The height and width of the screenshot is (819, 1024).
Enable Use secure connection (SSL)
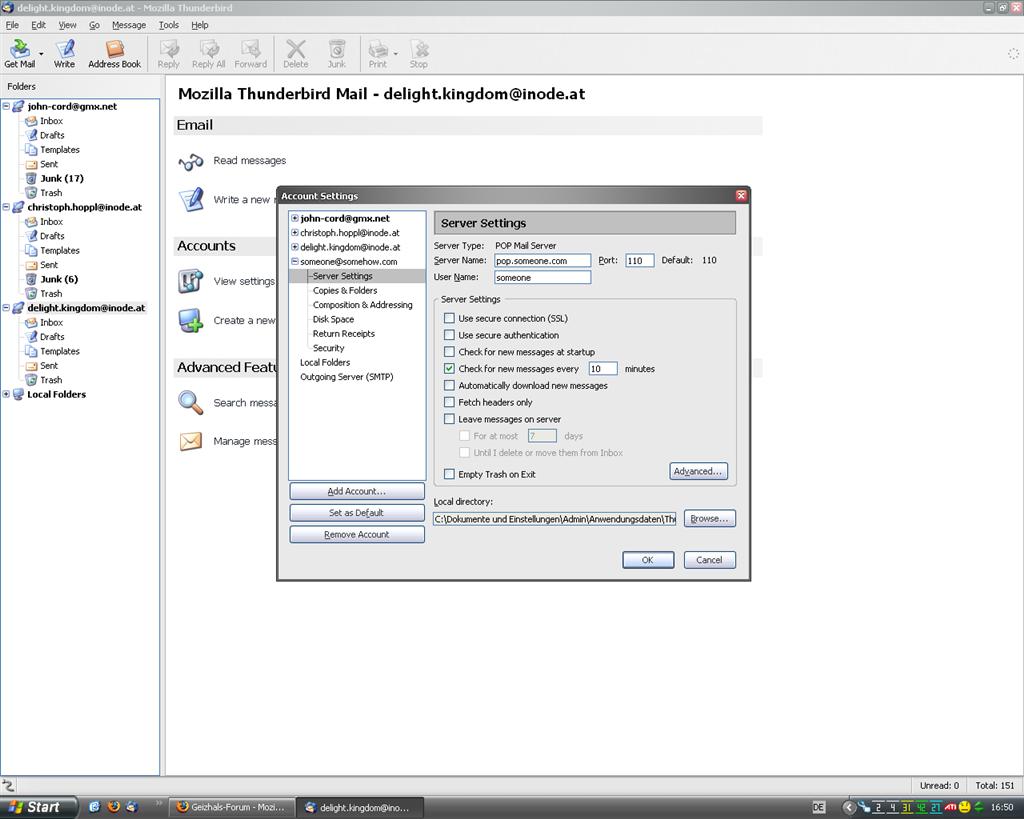[449, 318]
